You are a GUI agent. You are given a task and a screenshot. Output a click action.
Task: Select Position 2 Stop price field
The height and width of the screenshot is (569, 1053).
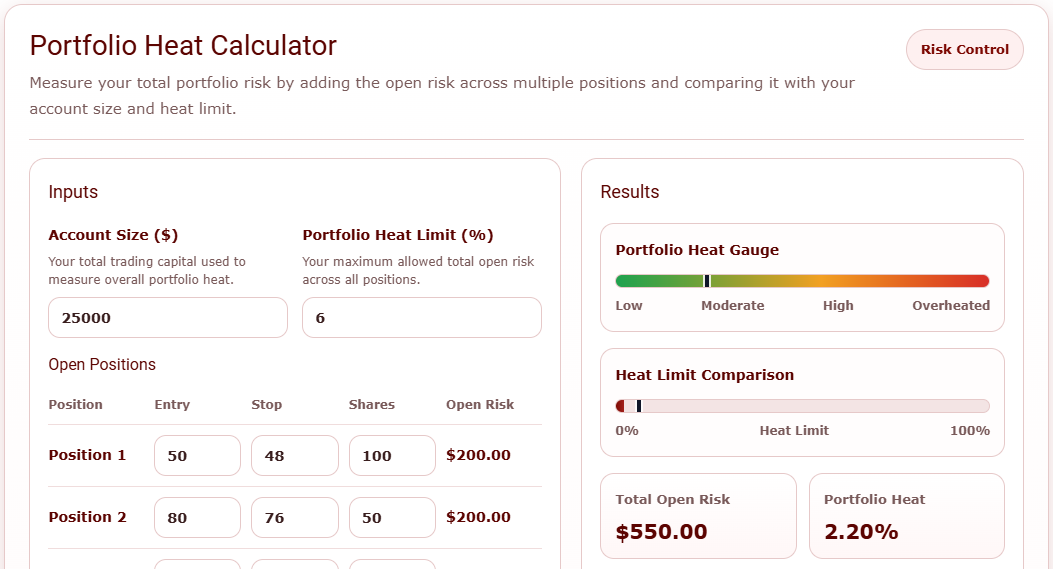coord(294,518)
